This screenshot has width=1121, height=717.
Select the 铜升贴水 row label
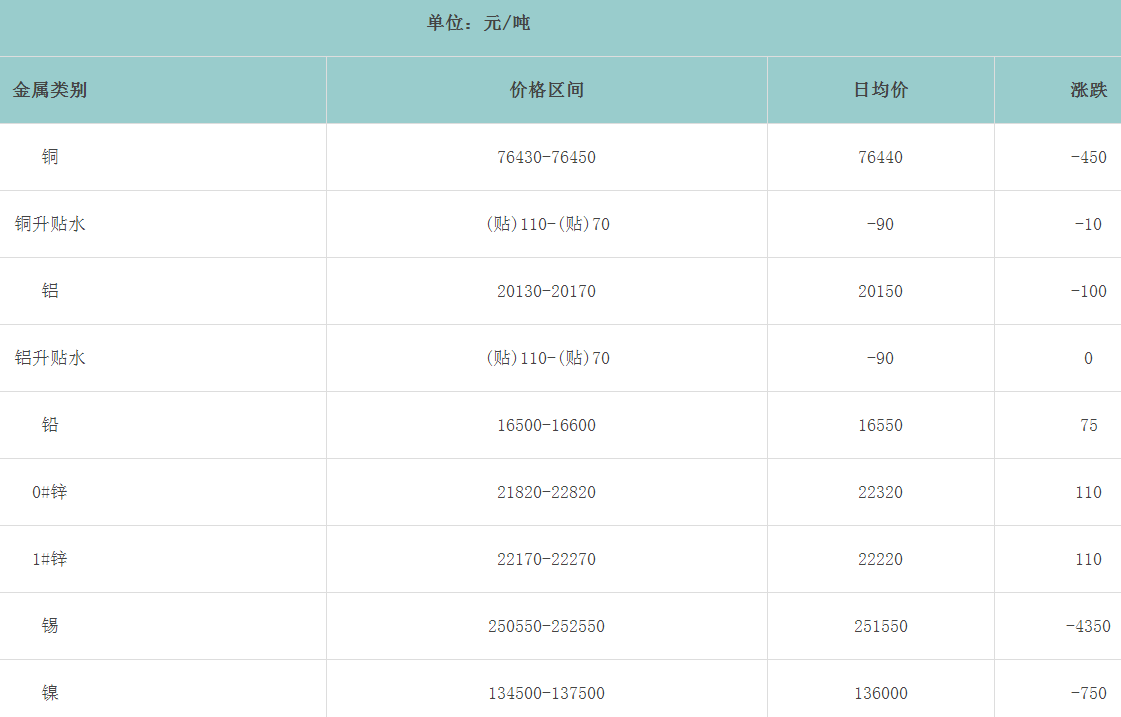[x=50, y=224]
